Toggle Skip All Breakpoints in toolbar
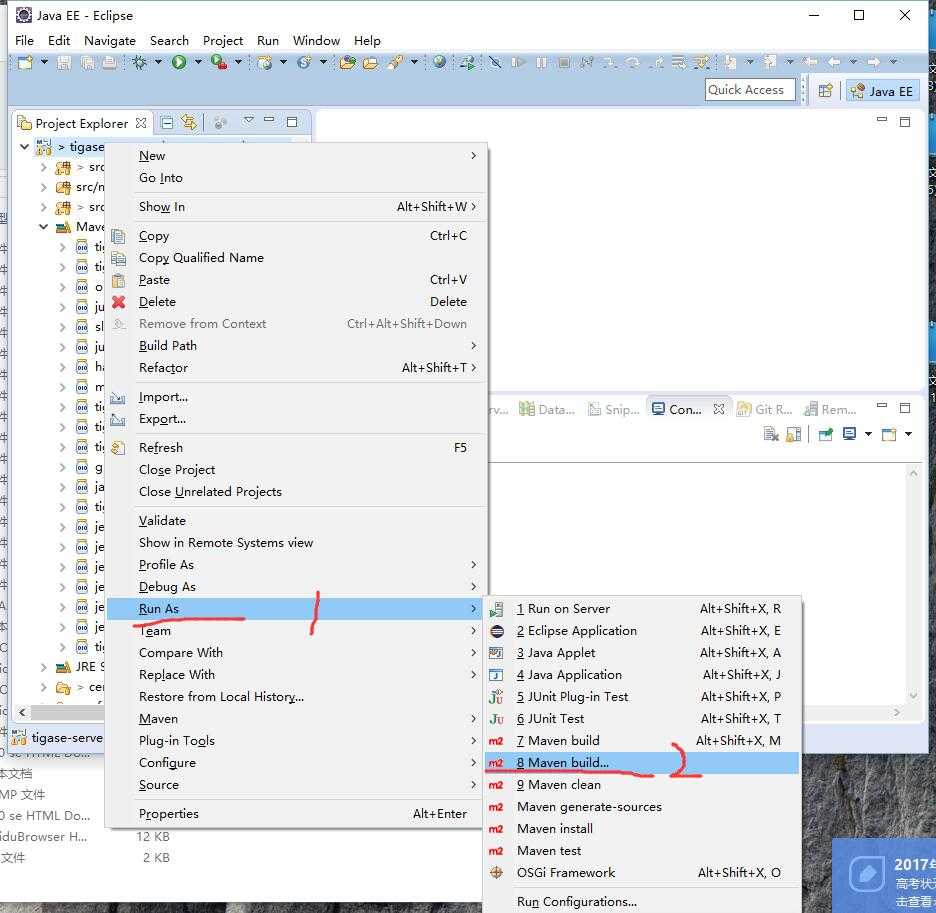The height and width of the screenshot is (913, 936). coord(495,62)
